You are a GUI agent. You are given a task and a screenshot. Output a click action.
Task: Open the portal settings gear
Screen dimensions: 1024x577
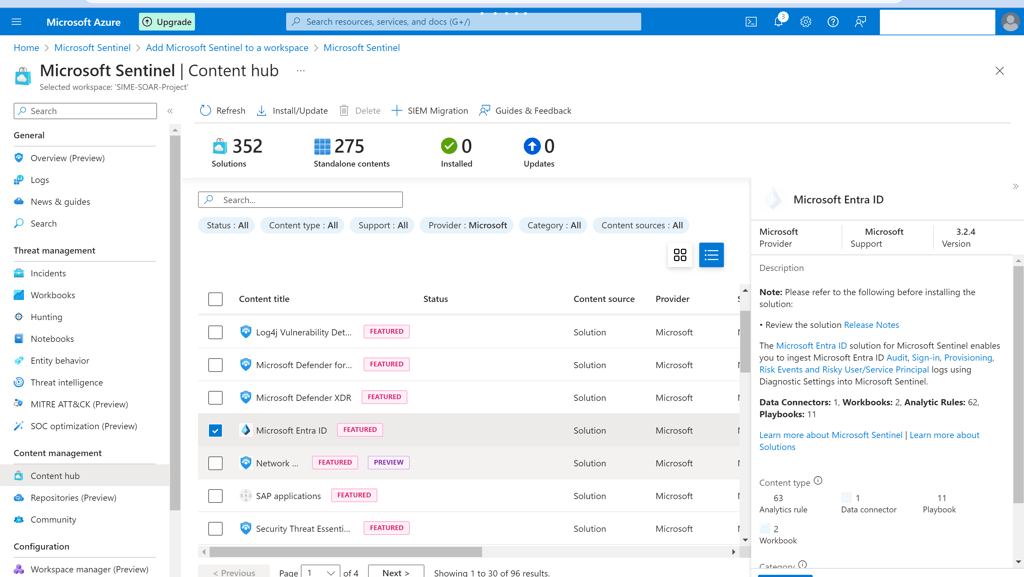806,22
